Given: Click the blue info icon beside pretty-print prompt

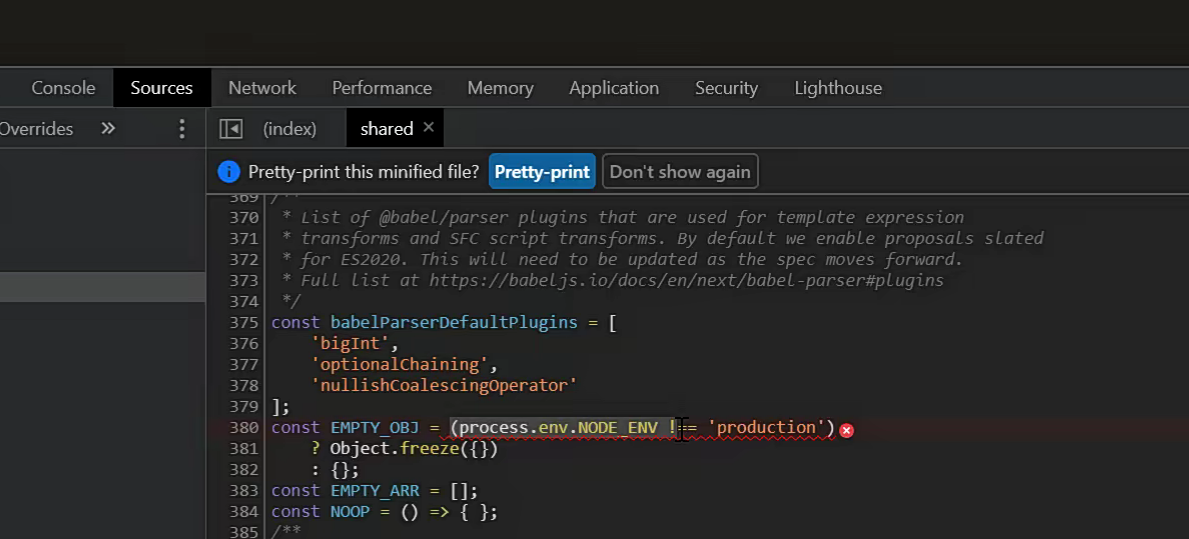Looking at the screenshot, I should (229, 172).
